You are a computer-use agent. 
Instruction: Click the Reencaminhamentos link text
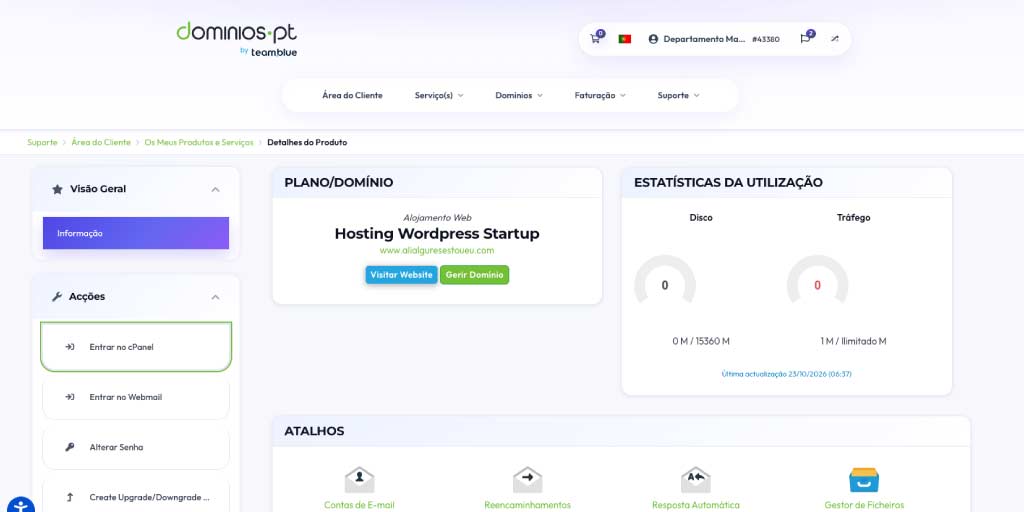click(528, 505)
